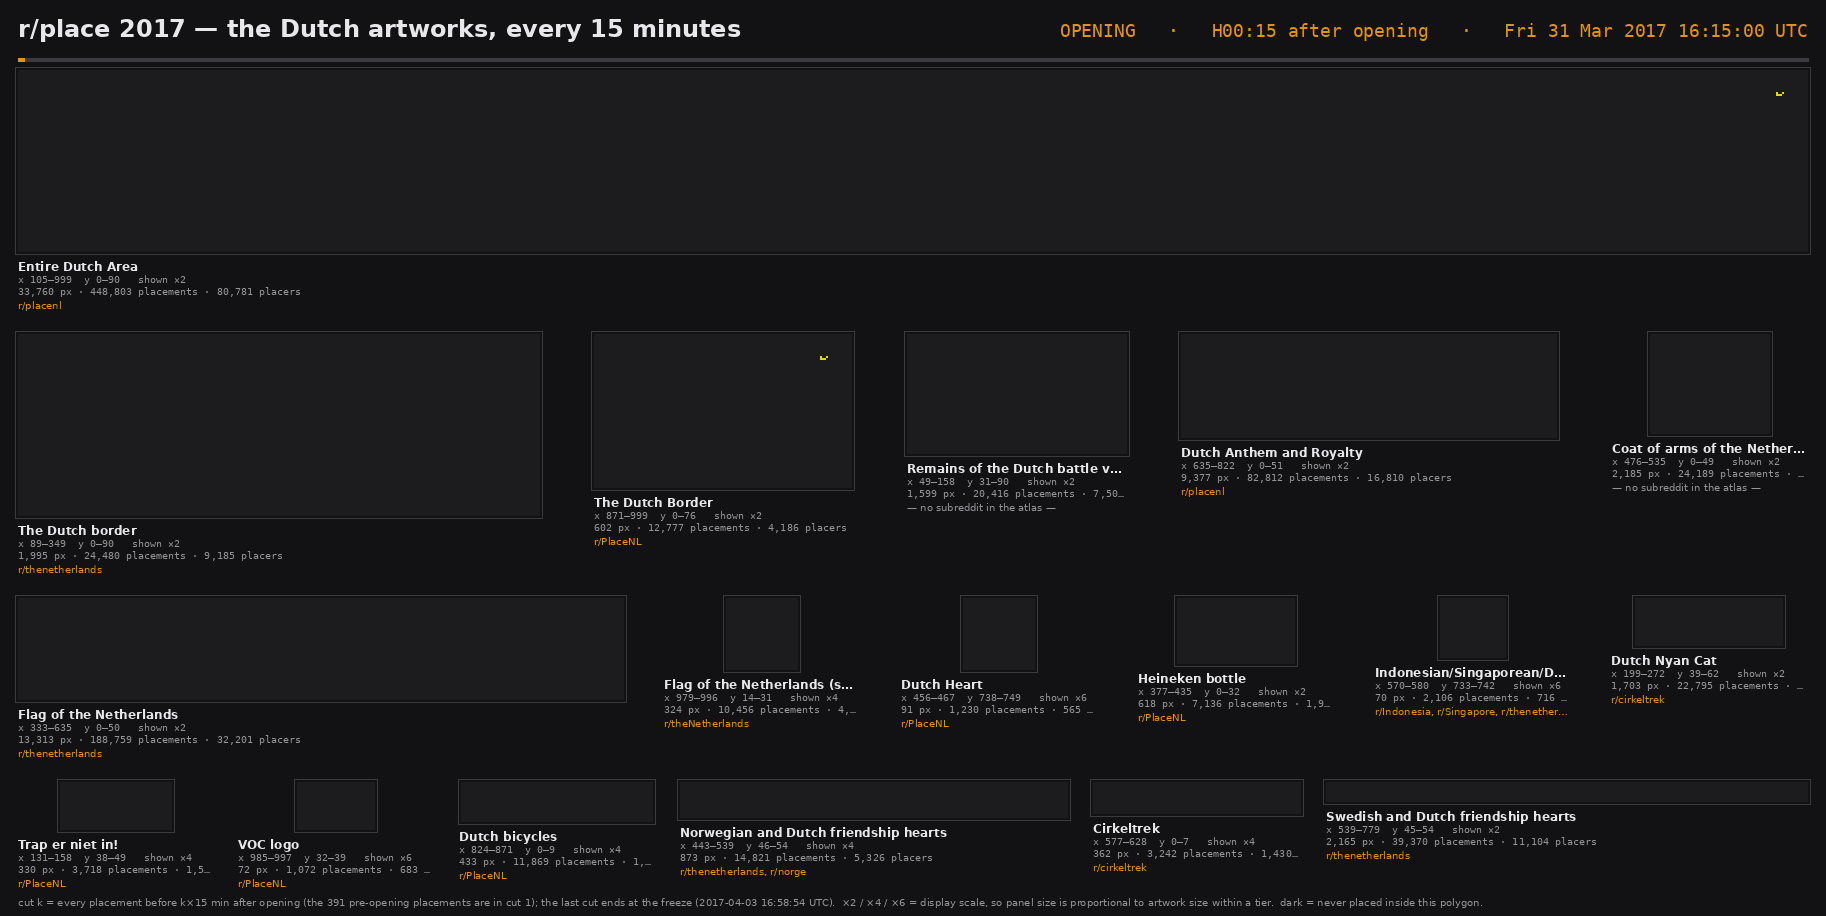The width and height of the screenshot is (1826, 916).
Task: Select 'VOC logo' title text
Action: coord(269,845)
